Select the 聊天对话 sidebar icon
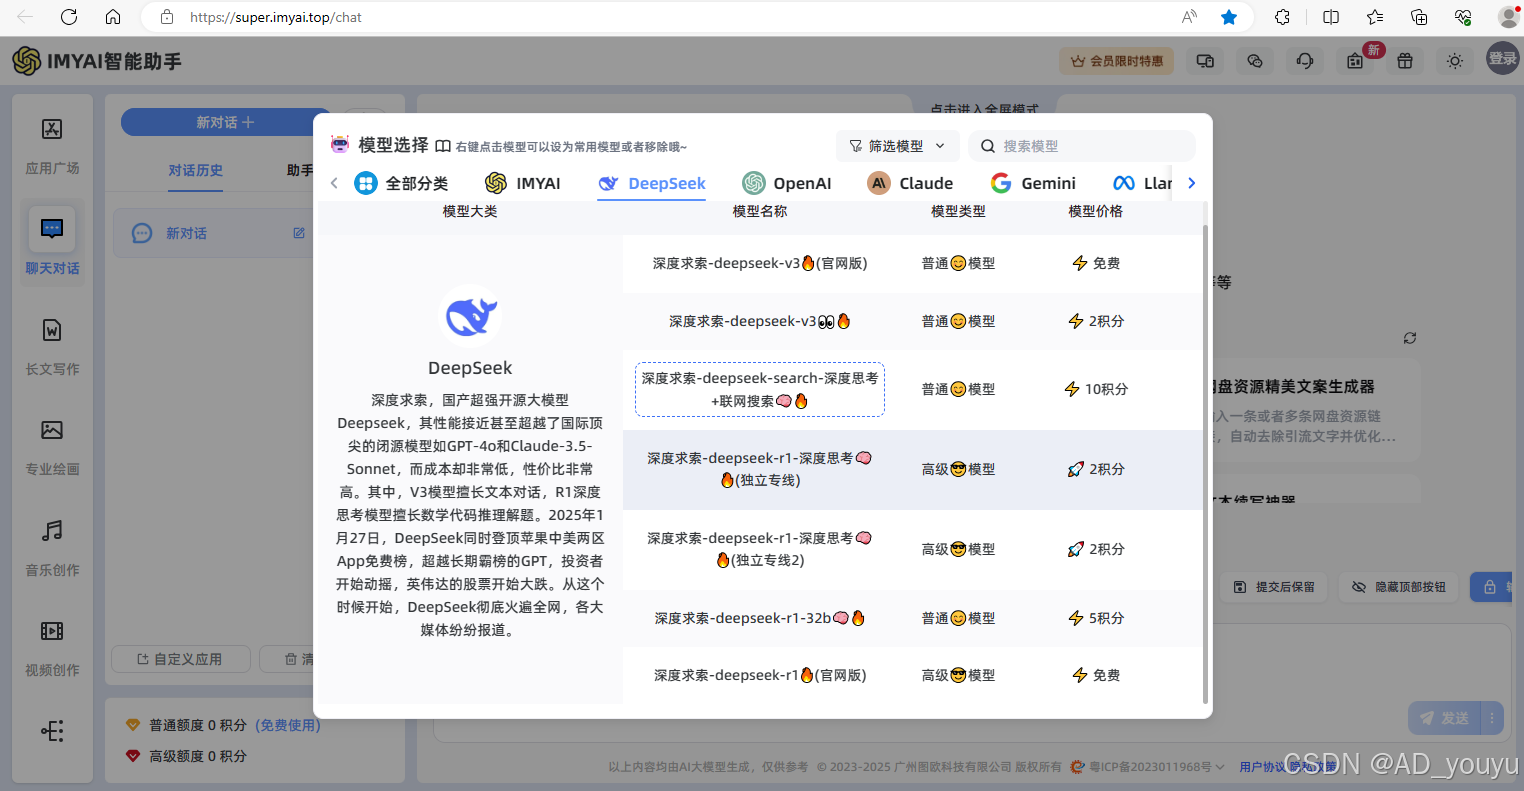The height and width of the screenshot is (791, 1524). pyautogui.click(x=52, y=229)
